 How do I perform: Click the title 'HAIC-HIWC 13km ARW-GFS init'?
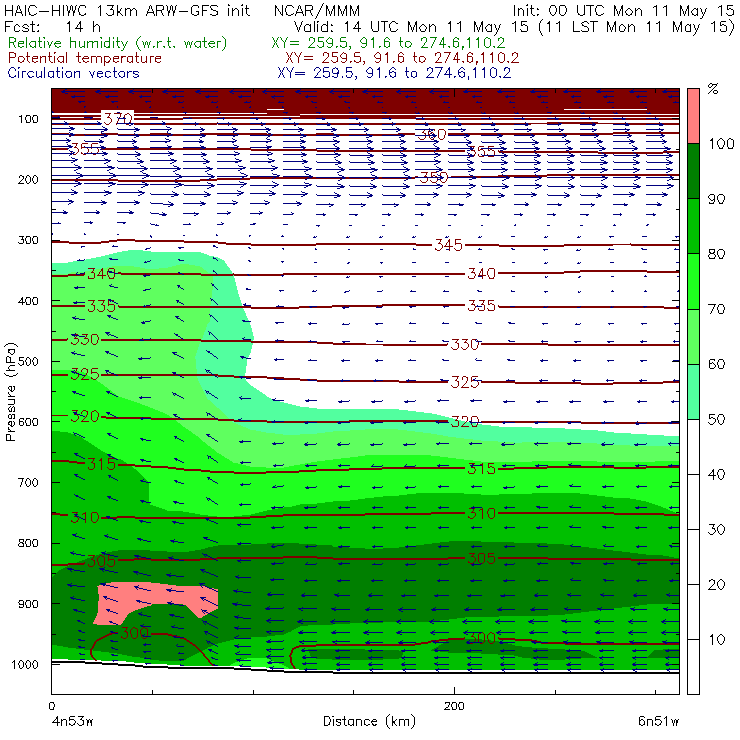(x=127, y=10)
